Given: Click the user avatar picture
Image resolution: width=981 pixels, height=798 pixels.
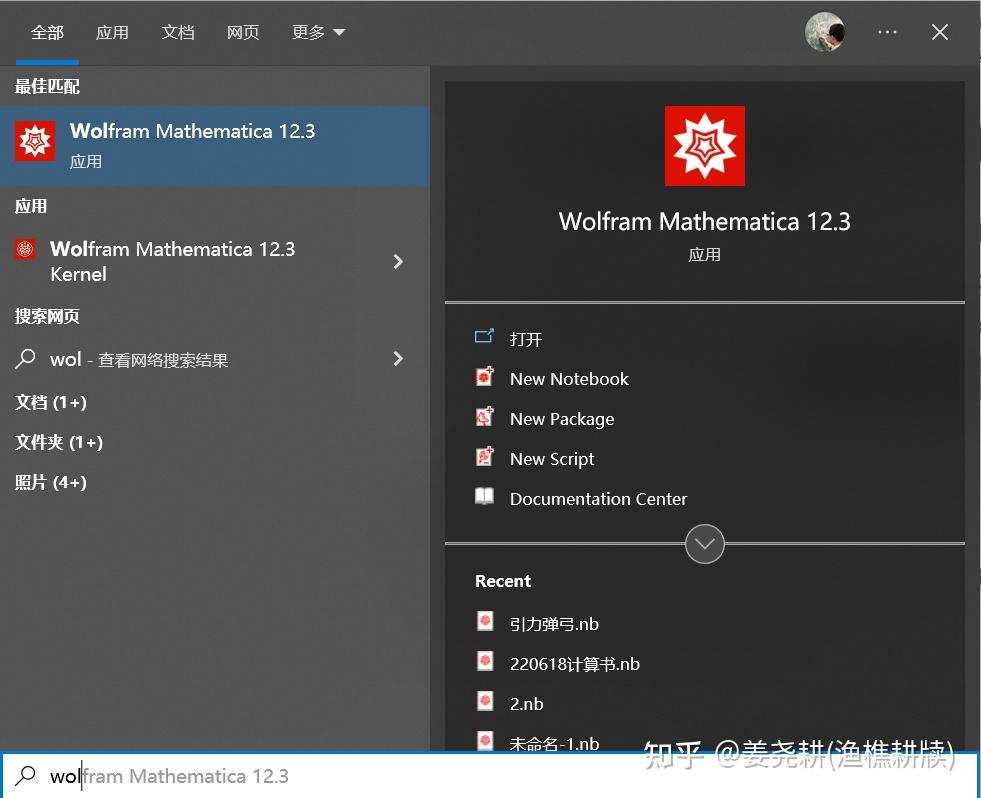Looking at the screenshot, I should point(825,32).
